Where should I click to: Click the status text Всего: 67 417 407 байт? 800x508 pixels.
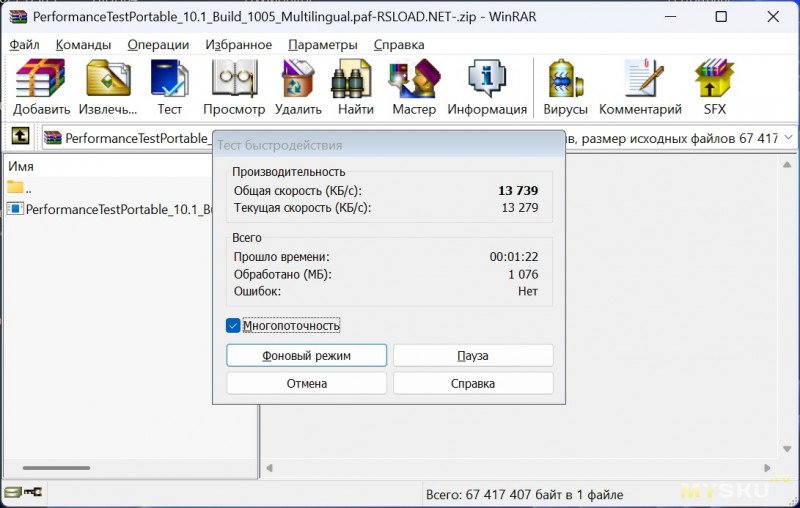pyautogui.click(x=524, y=494)
